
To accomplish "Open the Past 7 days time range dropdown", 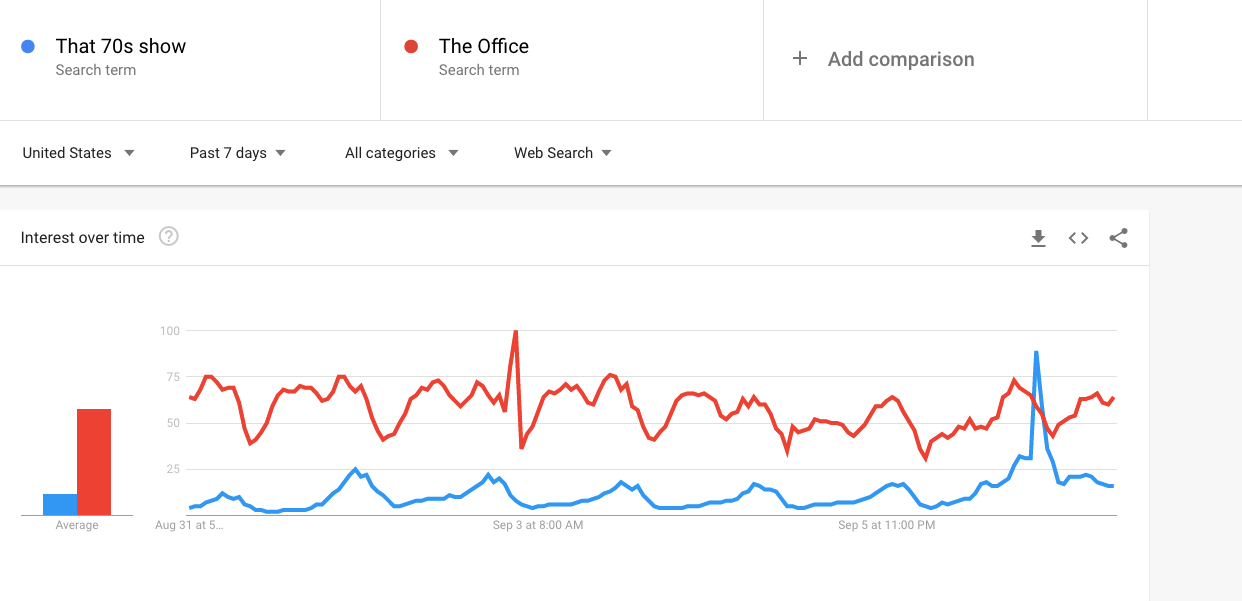I will pos(238,153).
